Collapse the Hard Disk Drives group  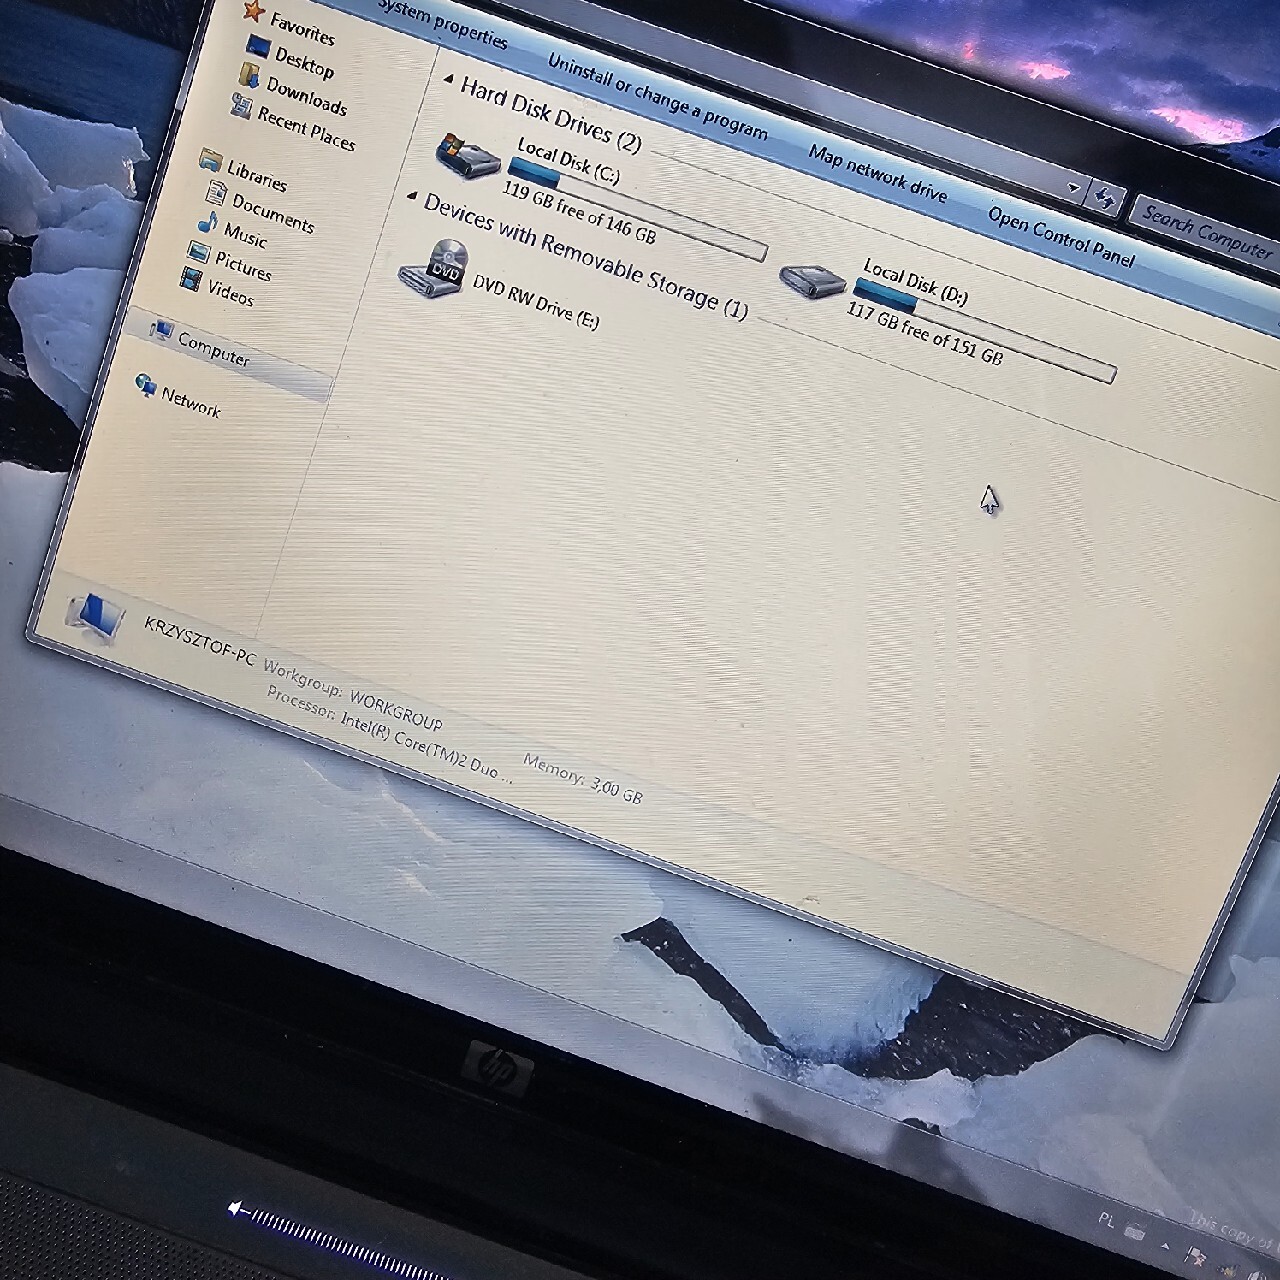coord(448,79)
